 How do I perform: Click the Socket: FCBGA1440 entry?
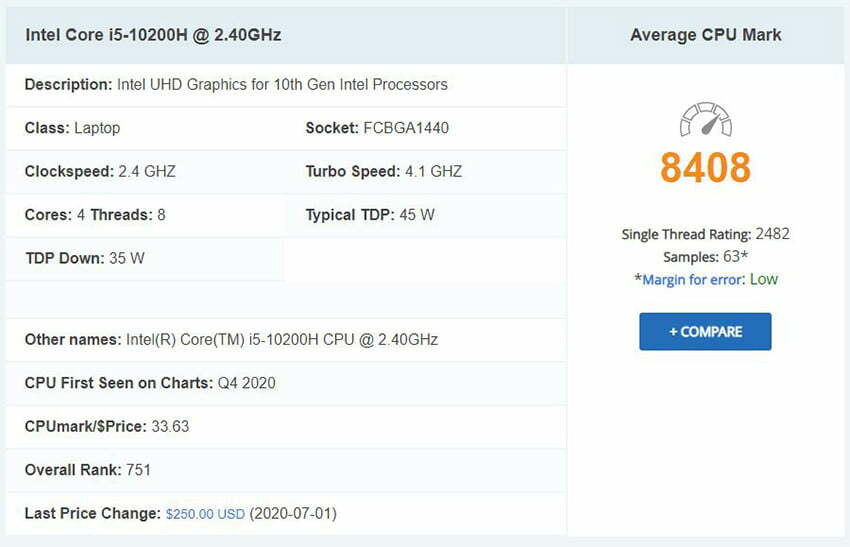377,128
